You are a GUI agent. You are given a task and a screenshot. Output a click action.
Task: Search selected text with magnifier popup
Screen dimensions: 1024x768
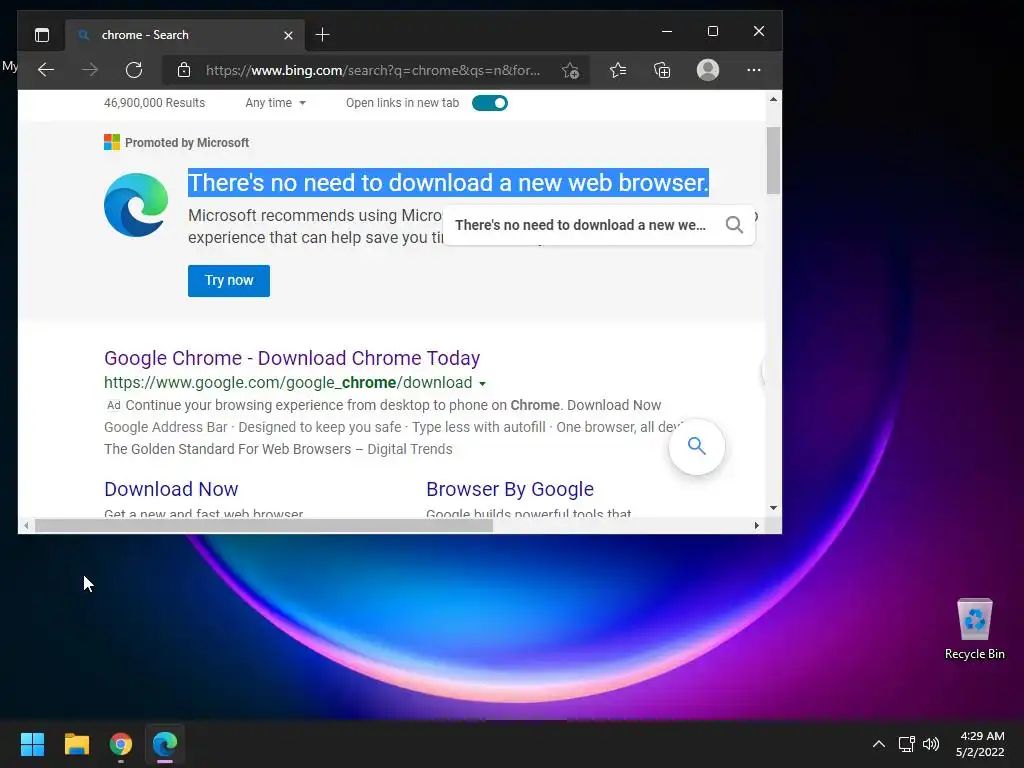pos(734,225)
